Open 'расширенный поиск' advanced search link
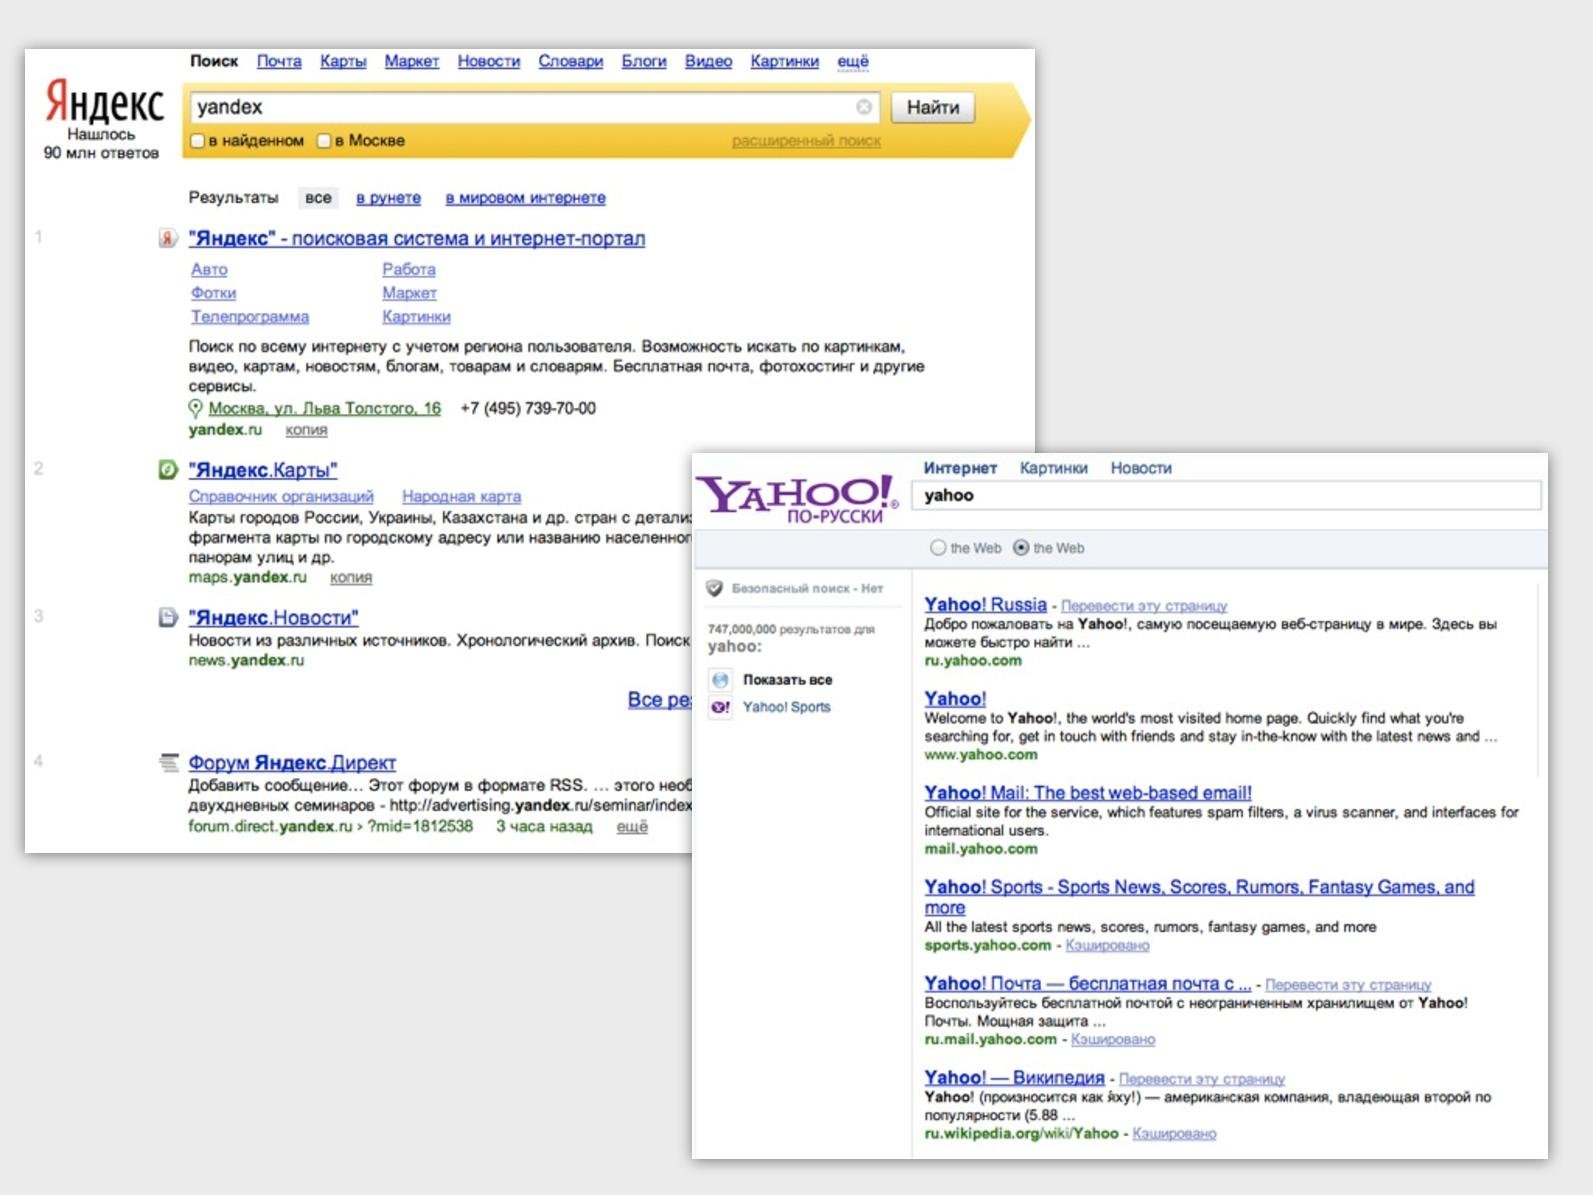Screen dimensions: 1593x1195 tap(806, 141)
